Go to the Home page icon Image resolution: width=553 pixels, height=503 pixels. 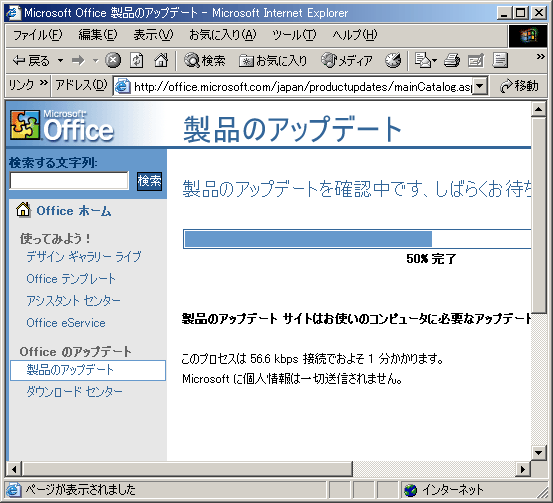(161, 61)
